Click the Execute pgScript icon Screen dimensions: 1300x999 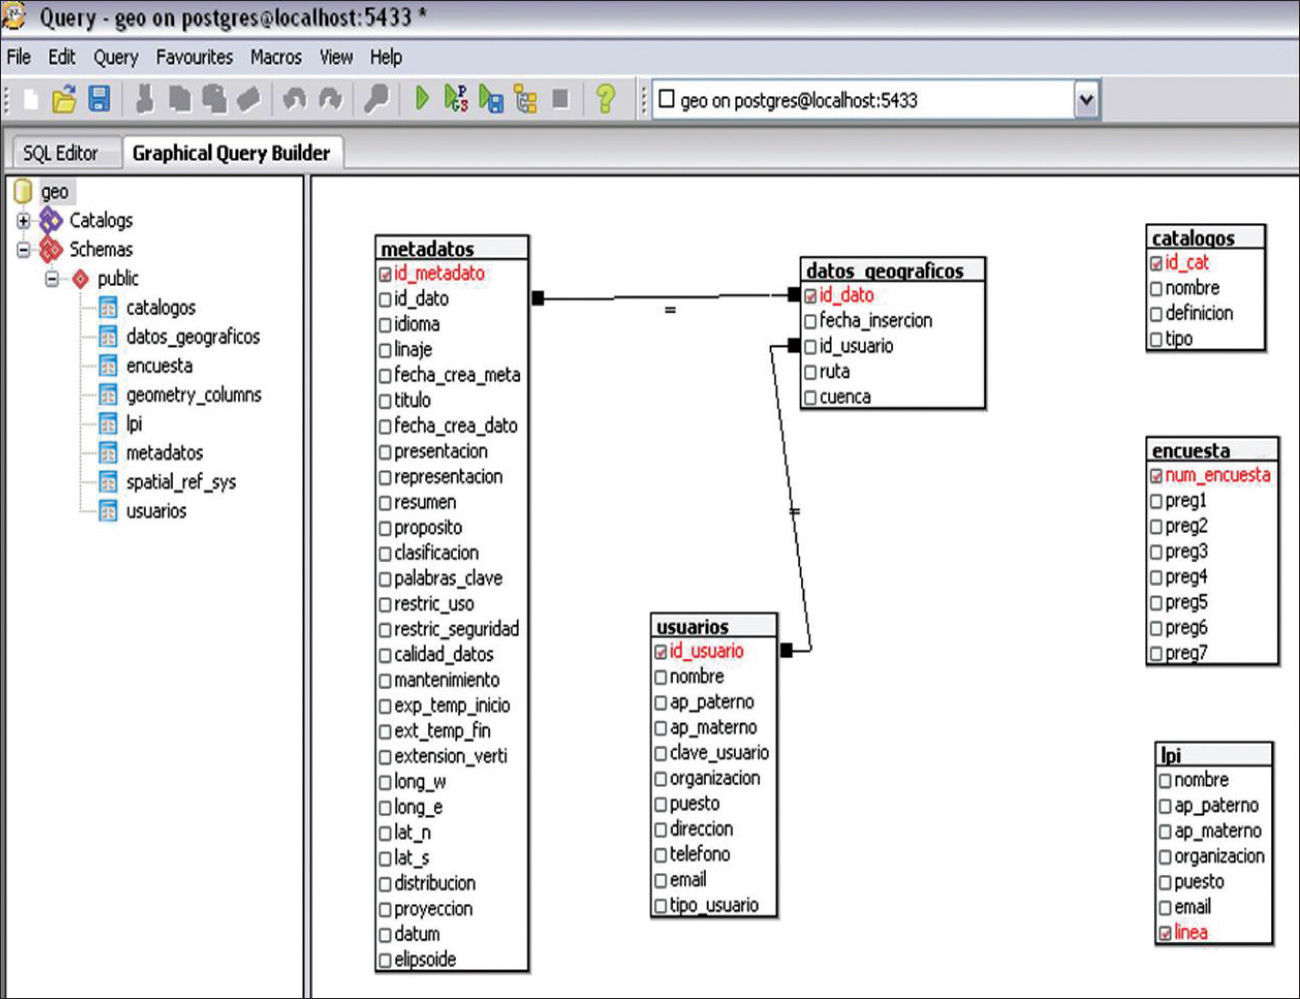click(456, 98)
